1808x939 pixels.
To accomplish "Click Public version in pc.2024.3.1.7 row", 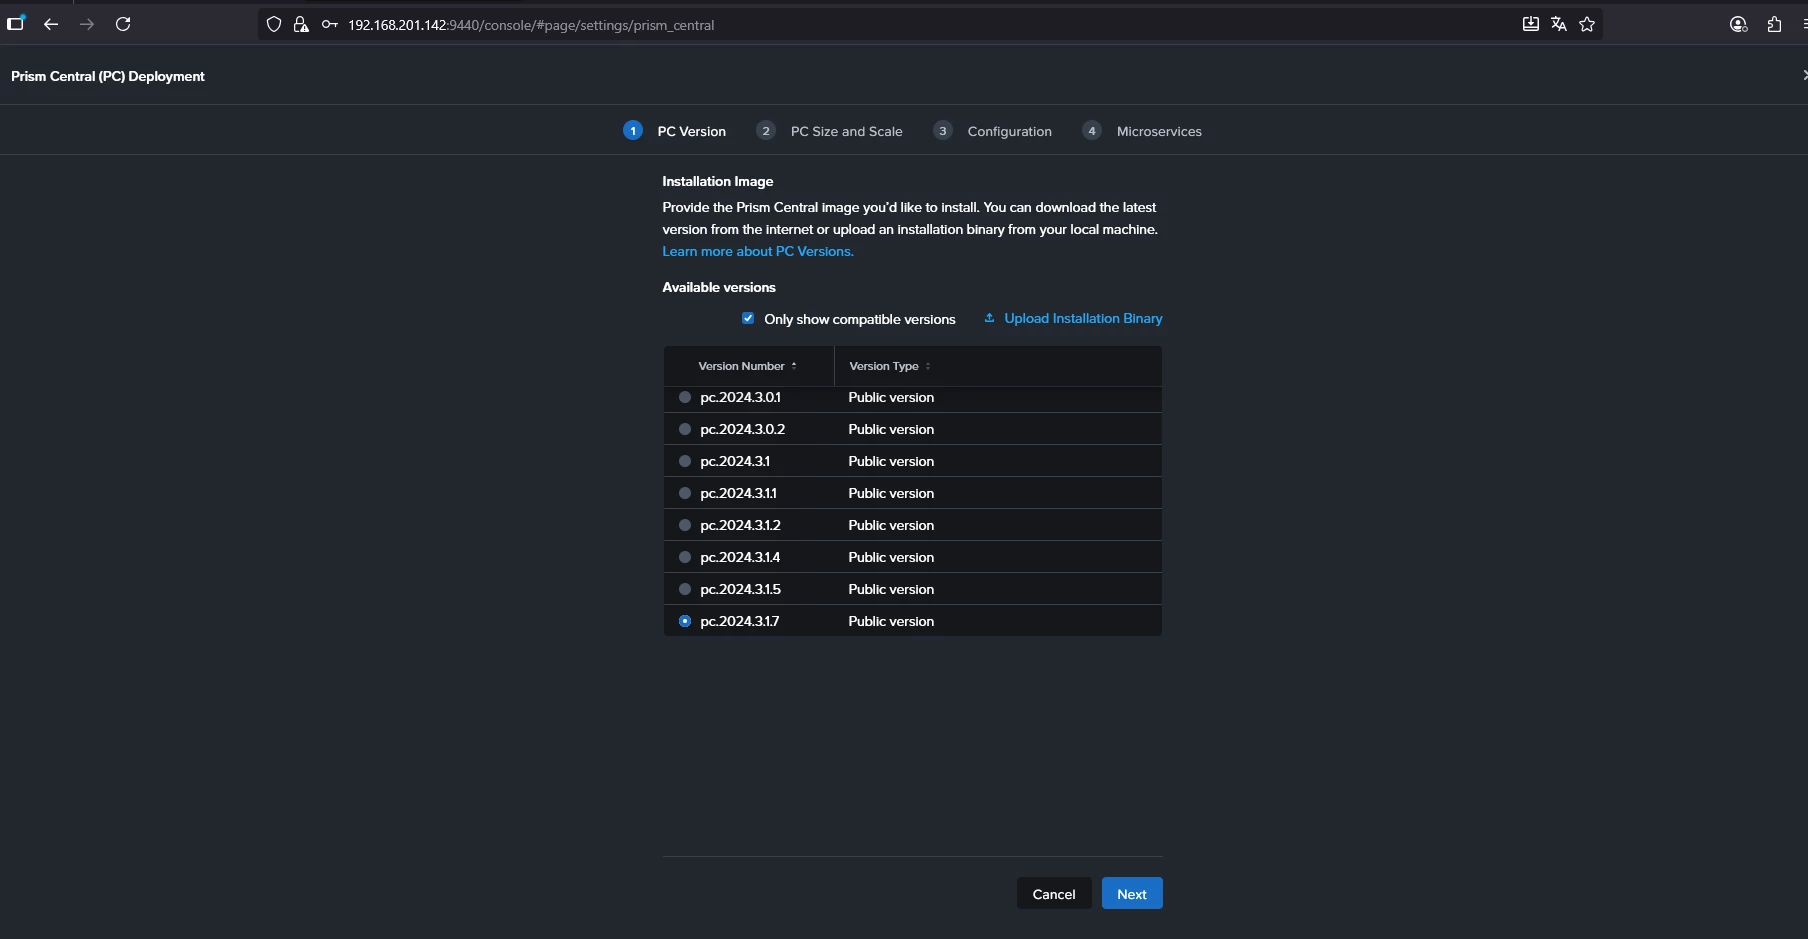I will (891, 621).
